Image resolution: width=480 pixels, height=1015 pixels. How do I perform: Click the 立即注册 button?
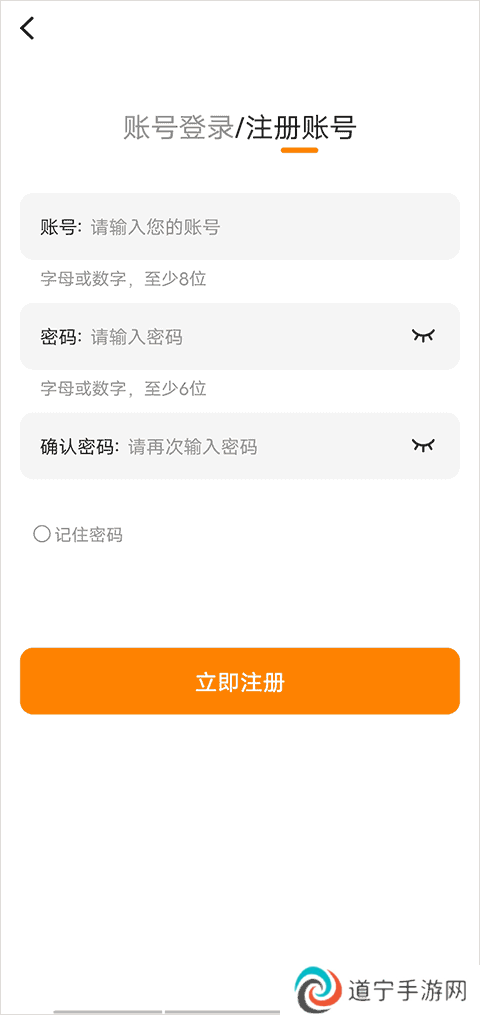click(240, 681)
